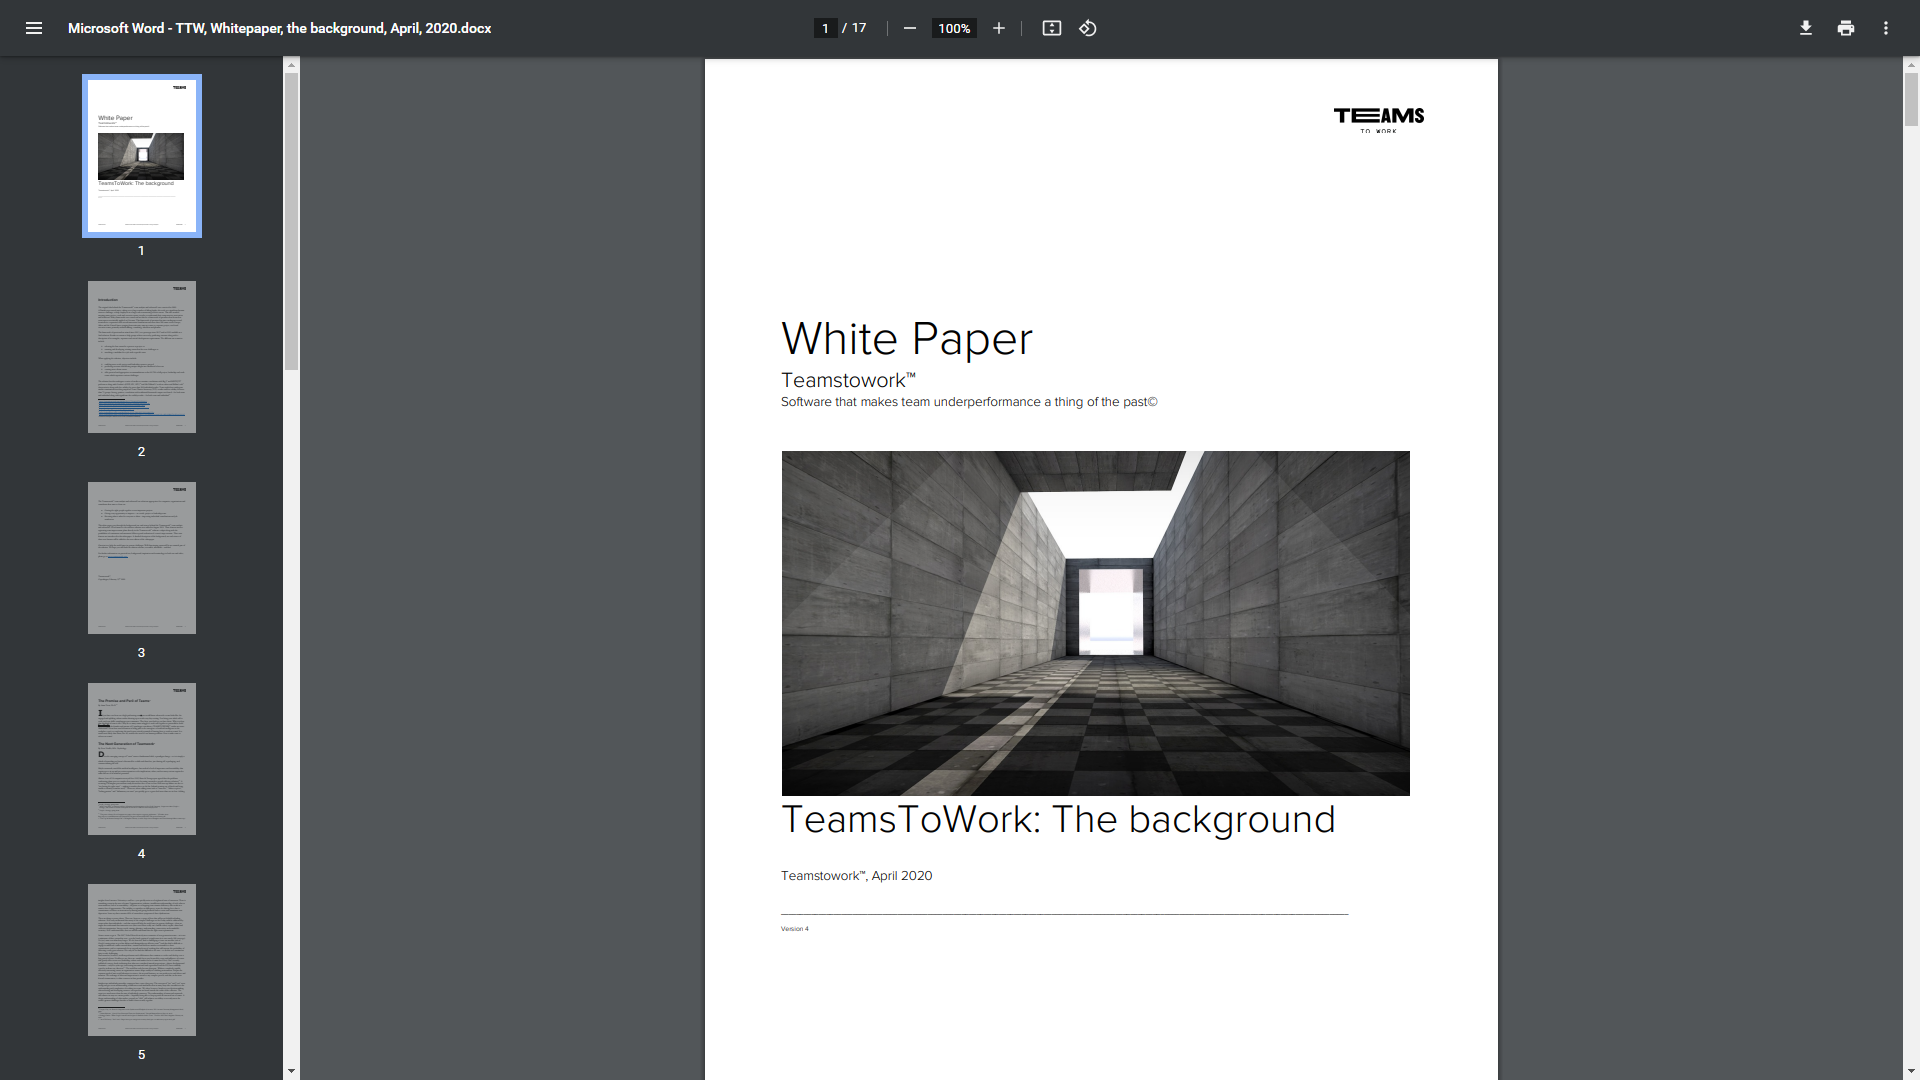Open the more actions menu

click(x=1885, y=28)
